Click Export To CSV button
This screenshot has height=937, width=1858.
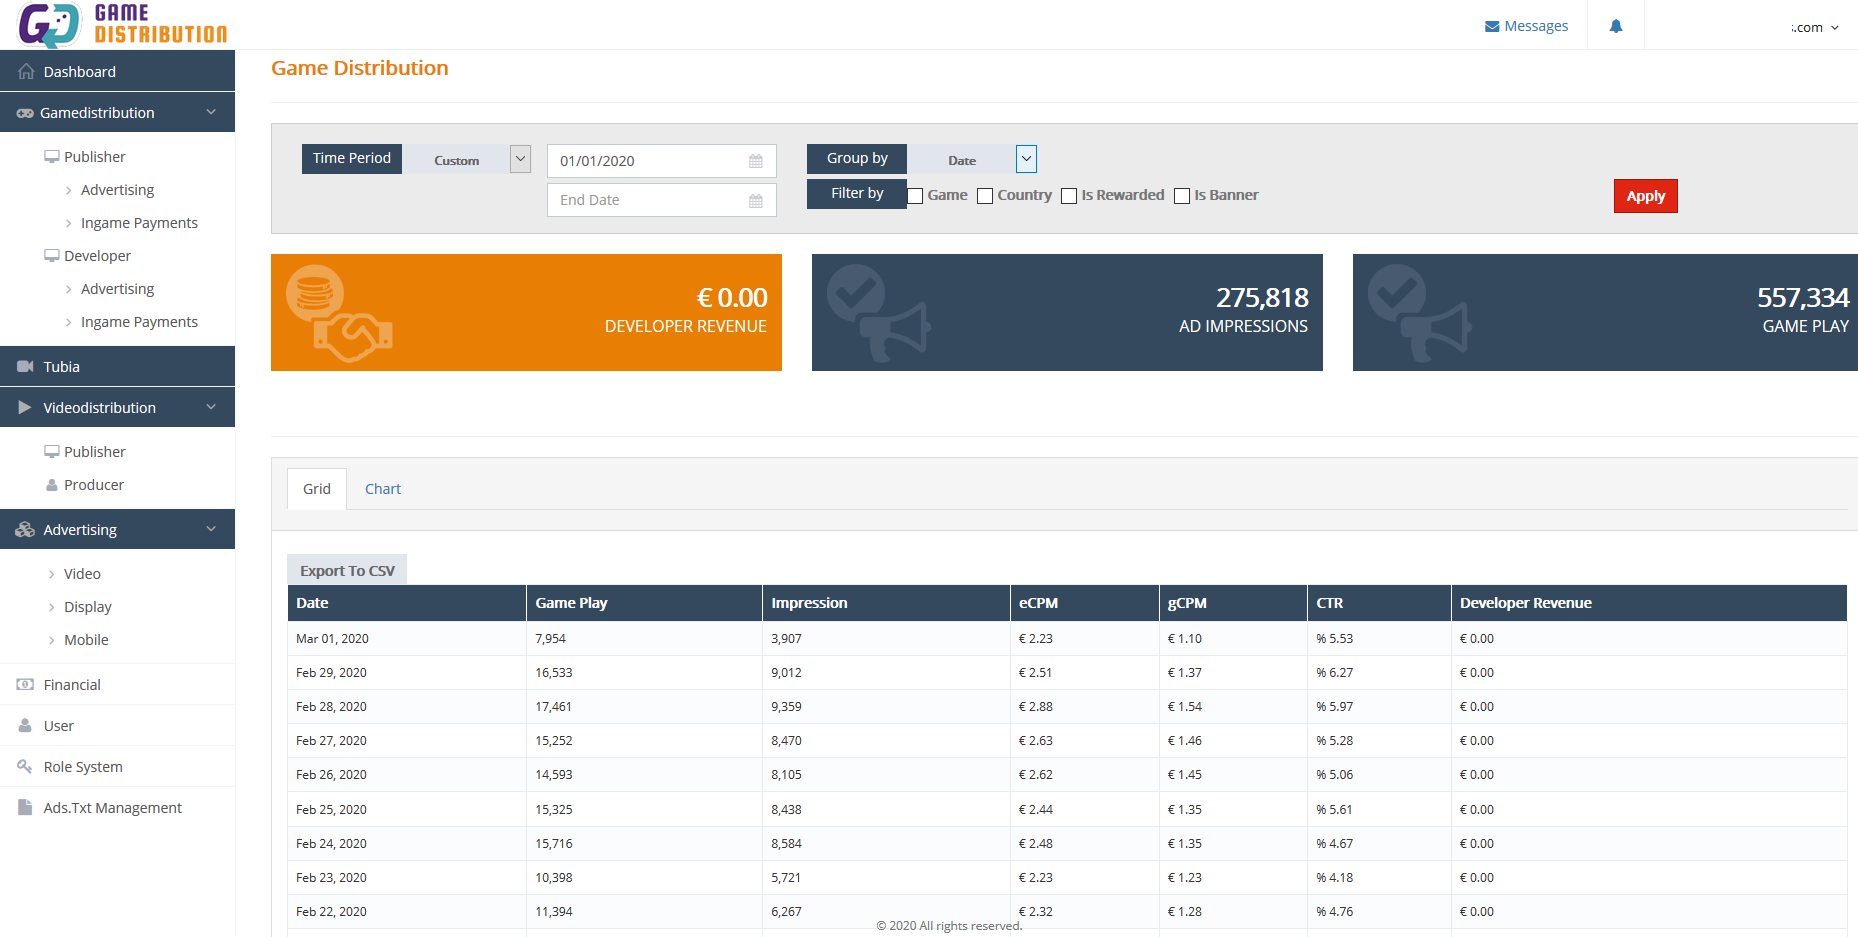(x=347, y=570)
